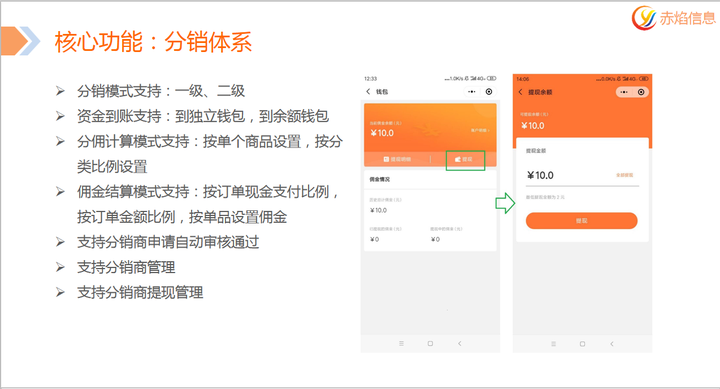The height and width of the screenshot is (389, 720).
Task: Tap the ¥10.0 balance on wallet card
Action: (x=382, y=133)
